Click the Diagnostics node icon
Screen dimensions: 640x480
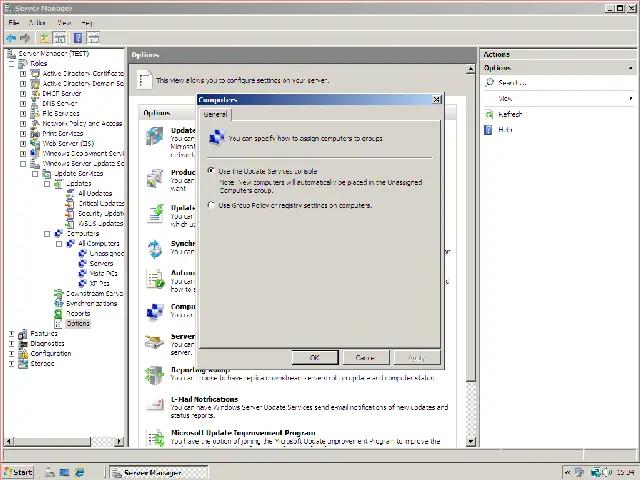(23, 343)
